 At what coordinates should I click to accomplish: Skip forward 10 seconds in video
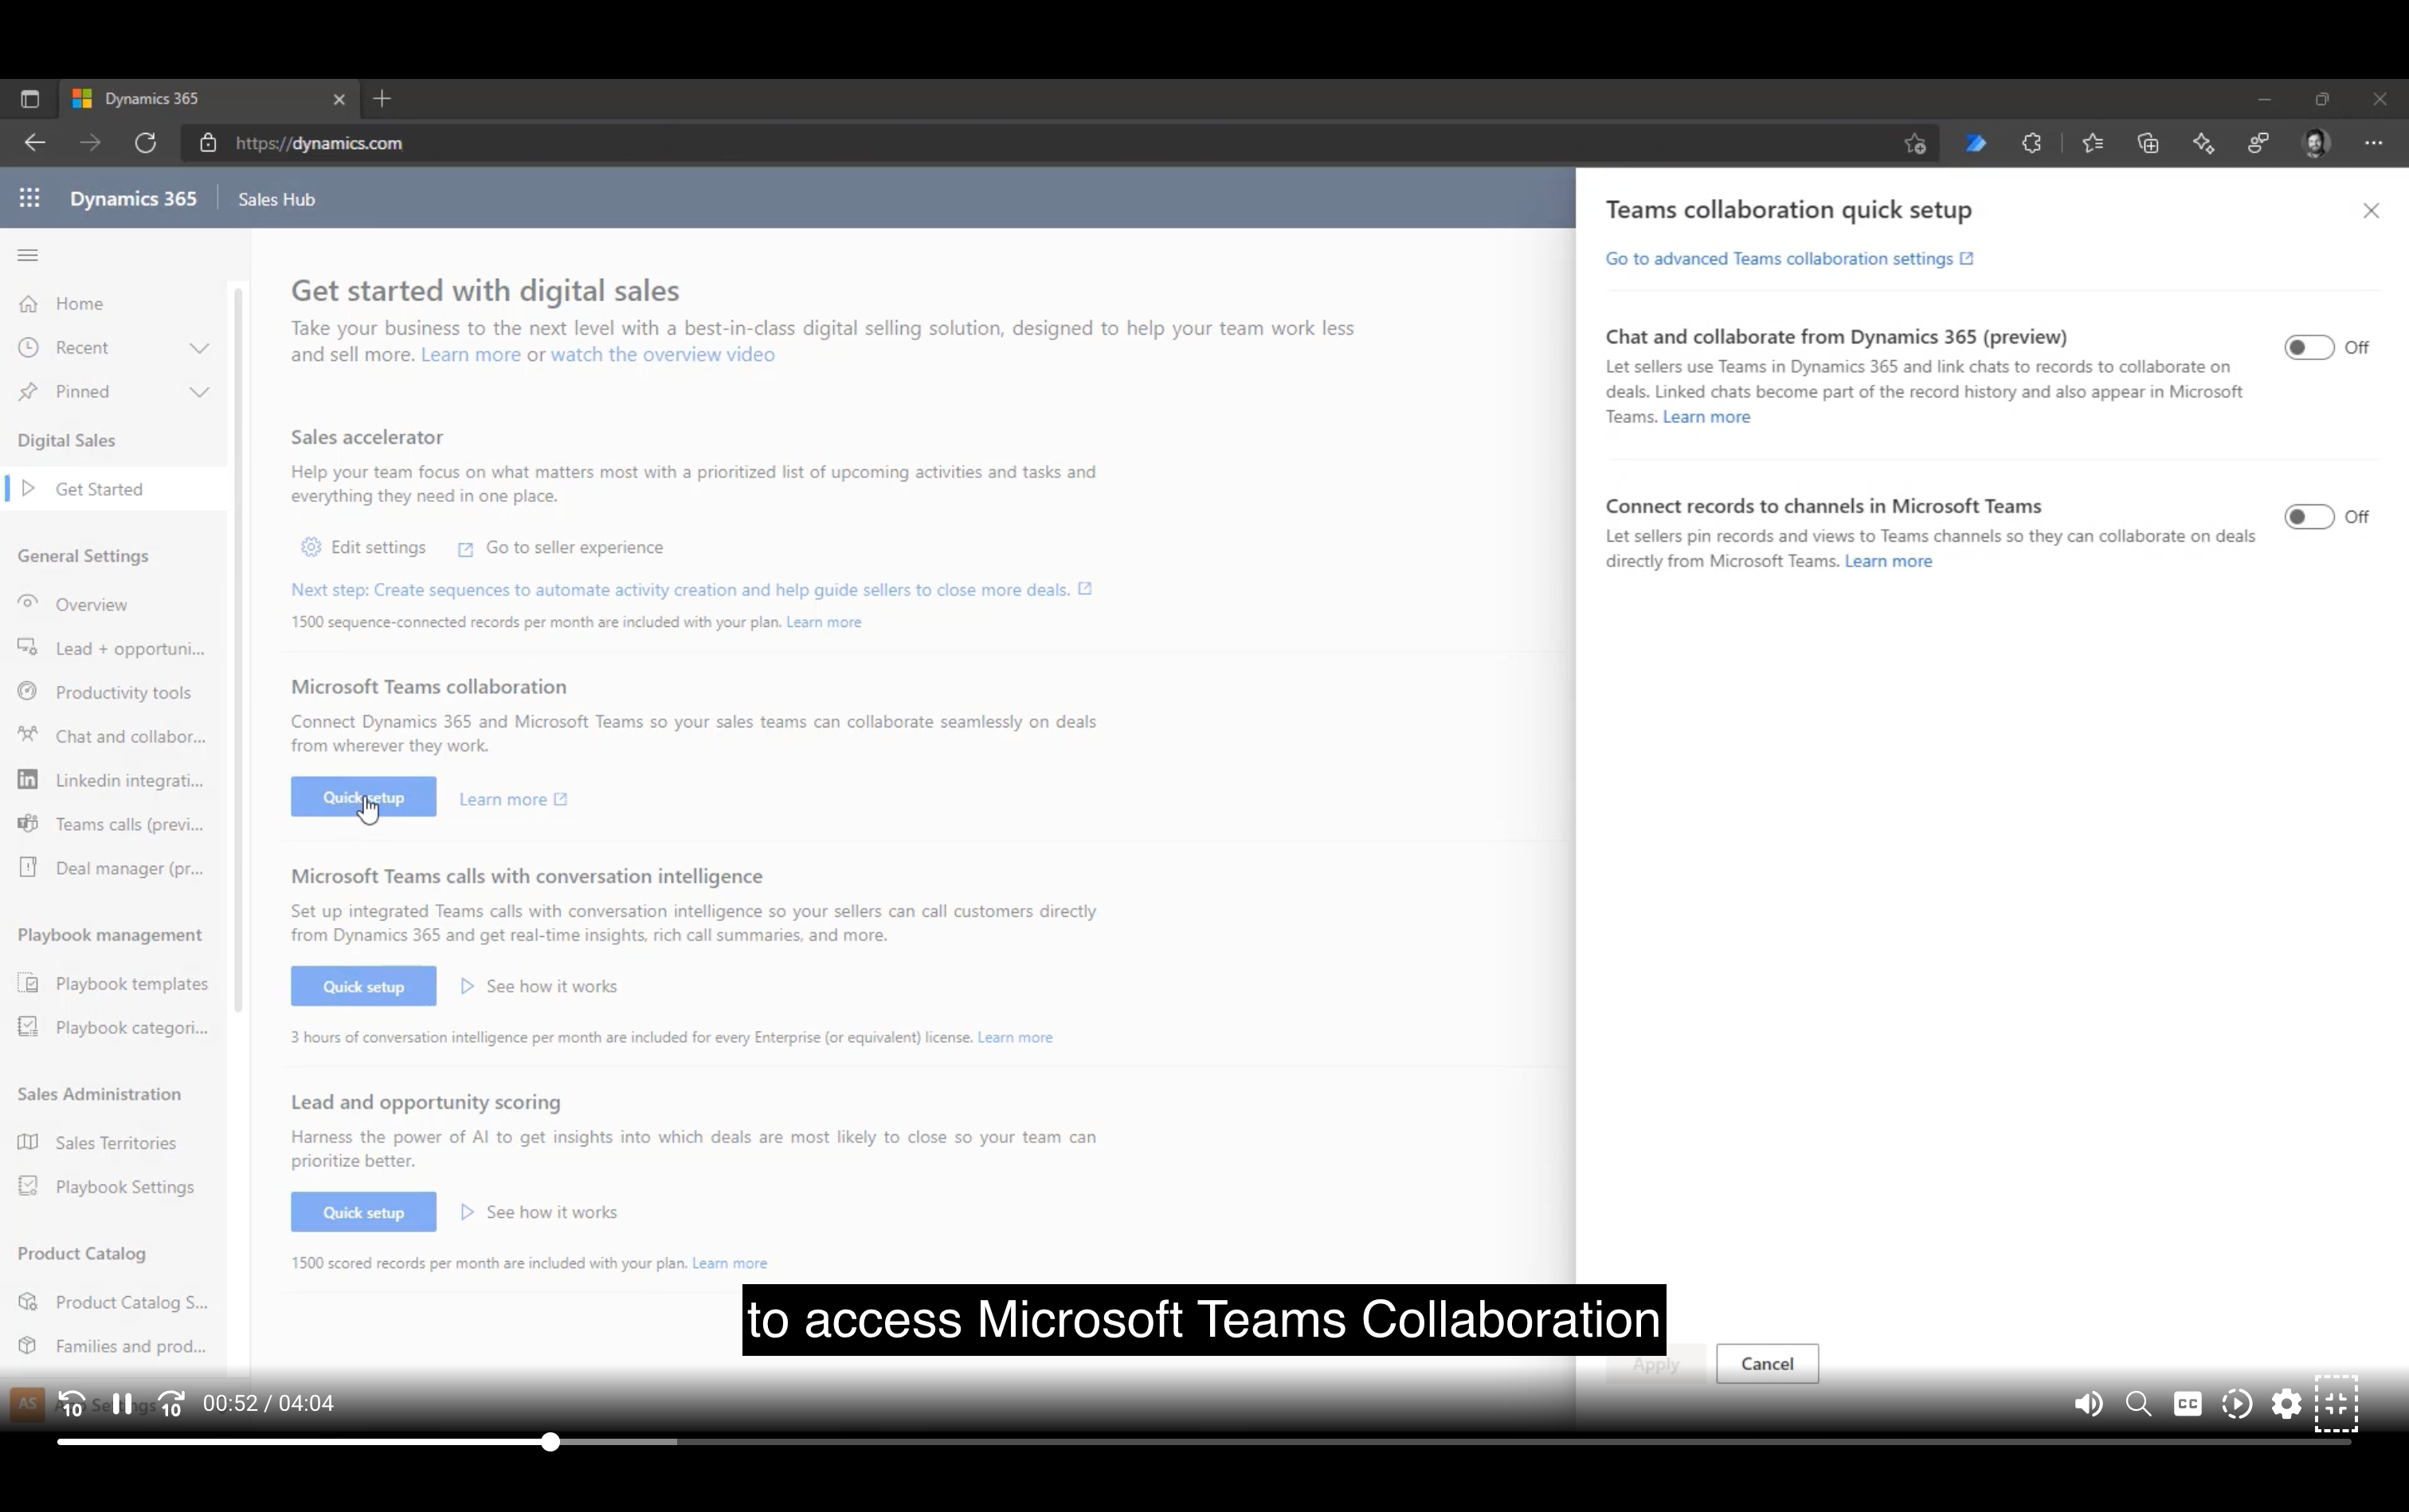tap(171, 1404)
